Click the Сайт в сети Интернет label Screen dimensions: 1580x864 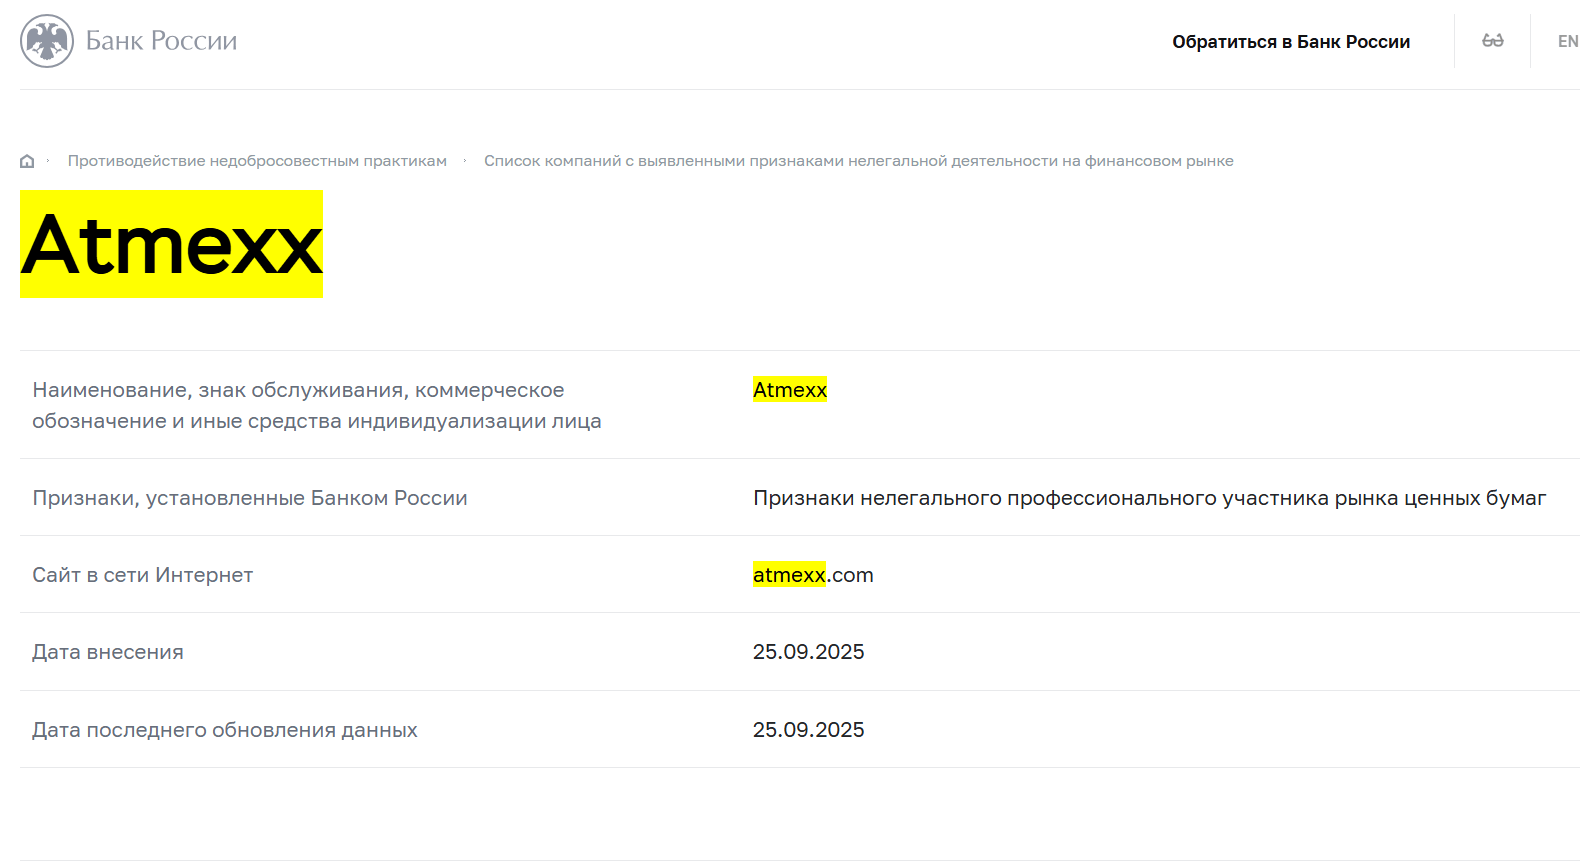click(143, 575)
